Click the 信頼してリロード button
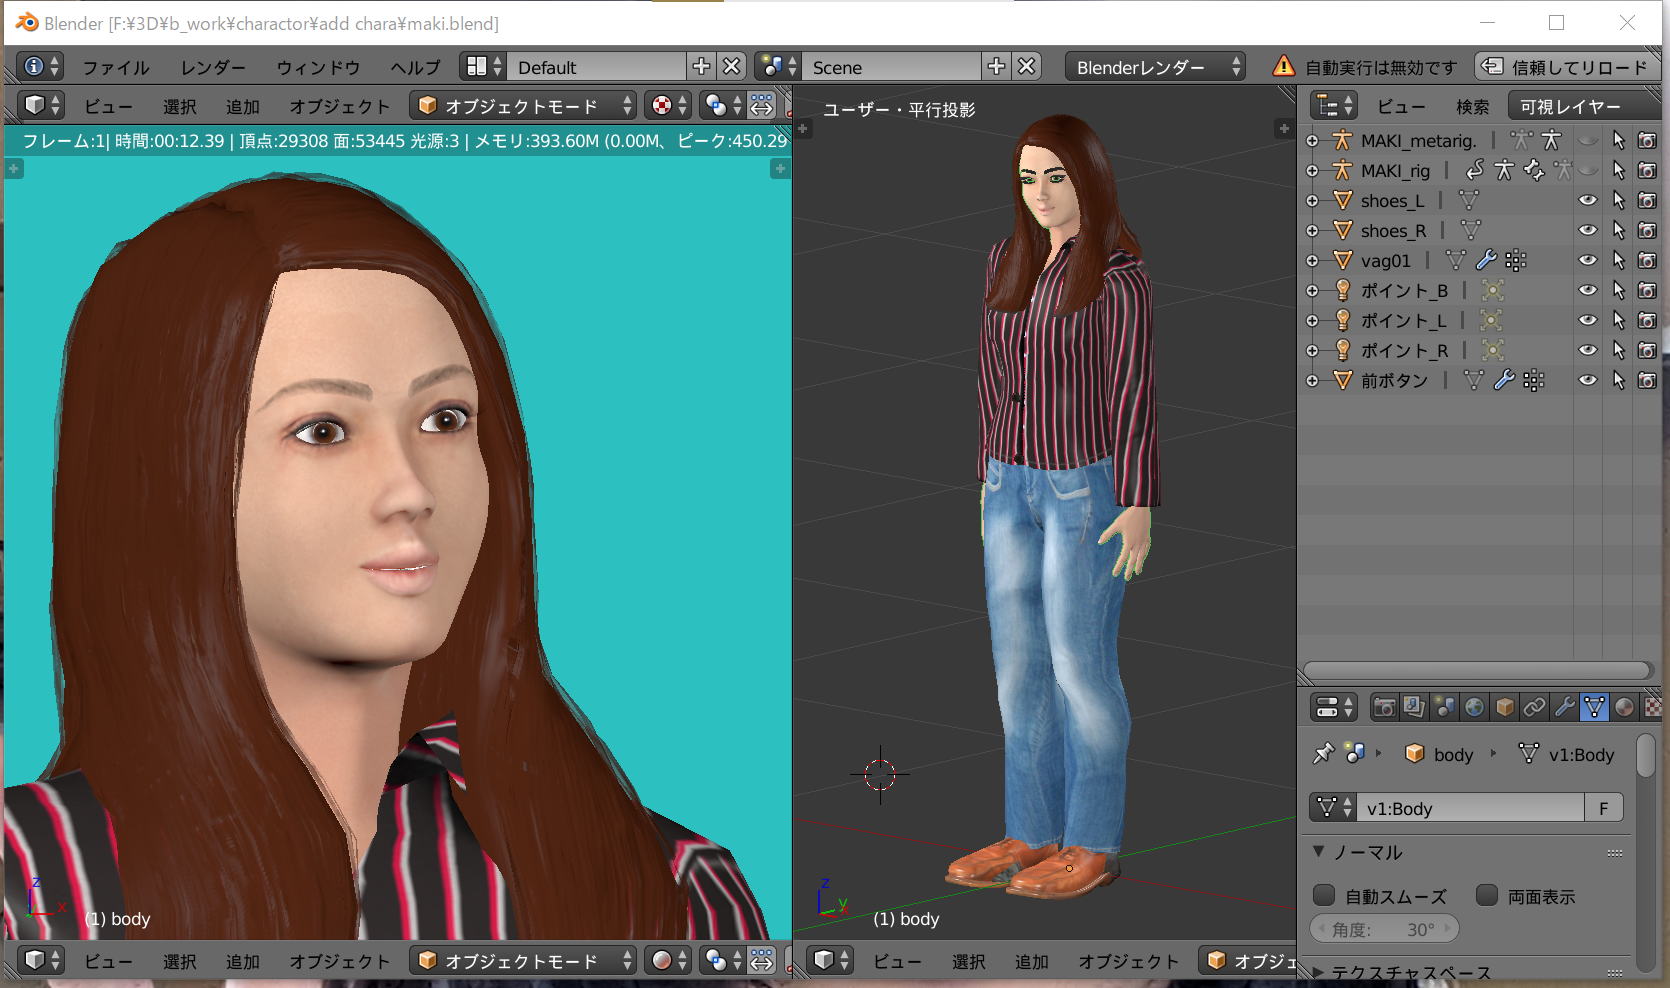 tap(1567, 67)
